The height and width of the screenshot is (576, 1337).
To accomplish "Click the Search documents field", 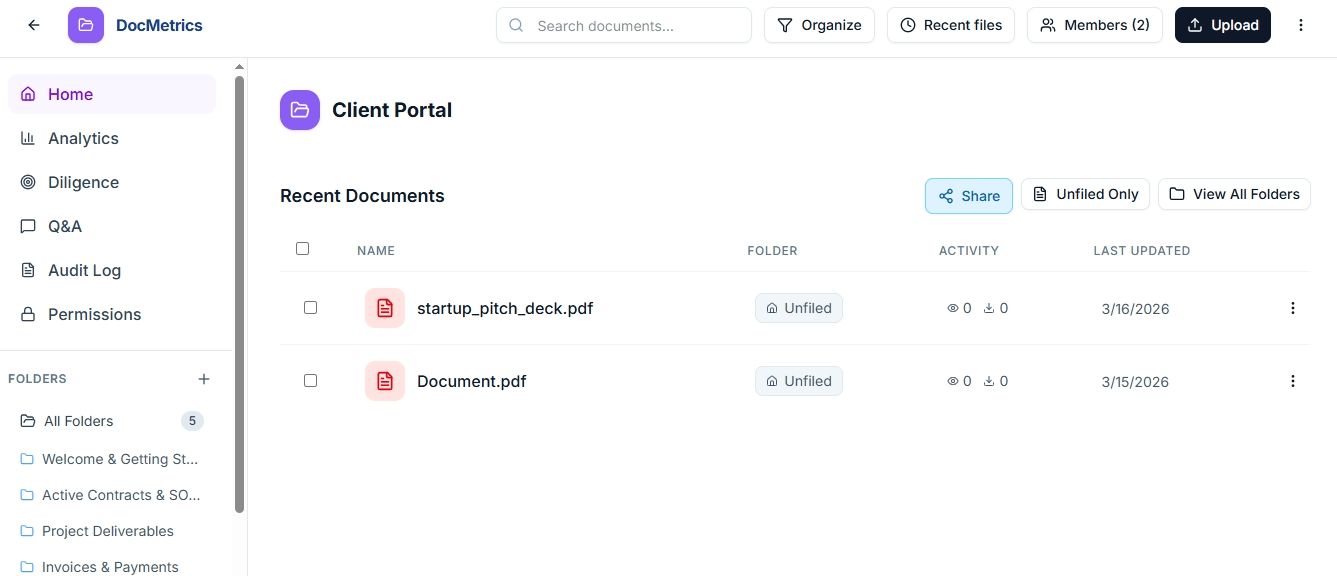I will coord(623,24).
